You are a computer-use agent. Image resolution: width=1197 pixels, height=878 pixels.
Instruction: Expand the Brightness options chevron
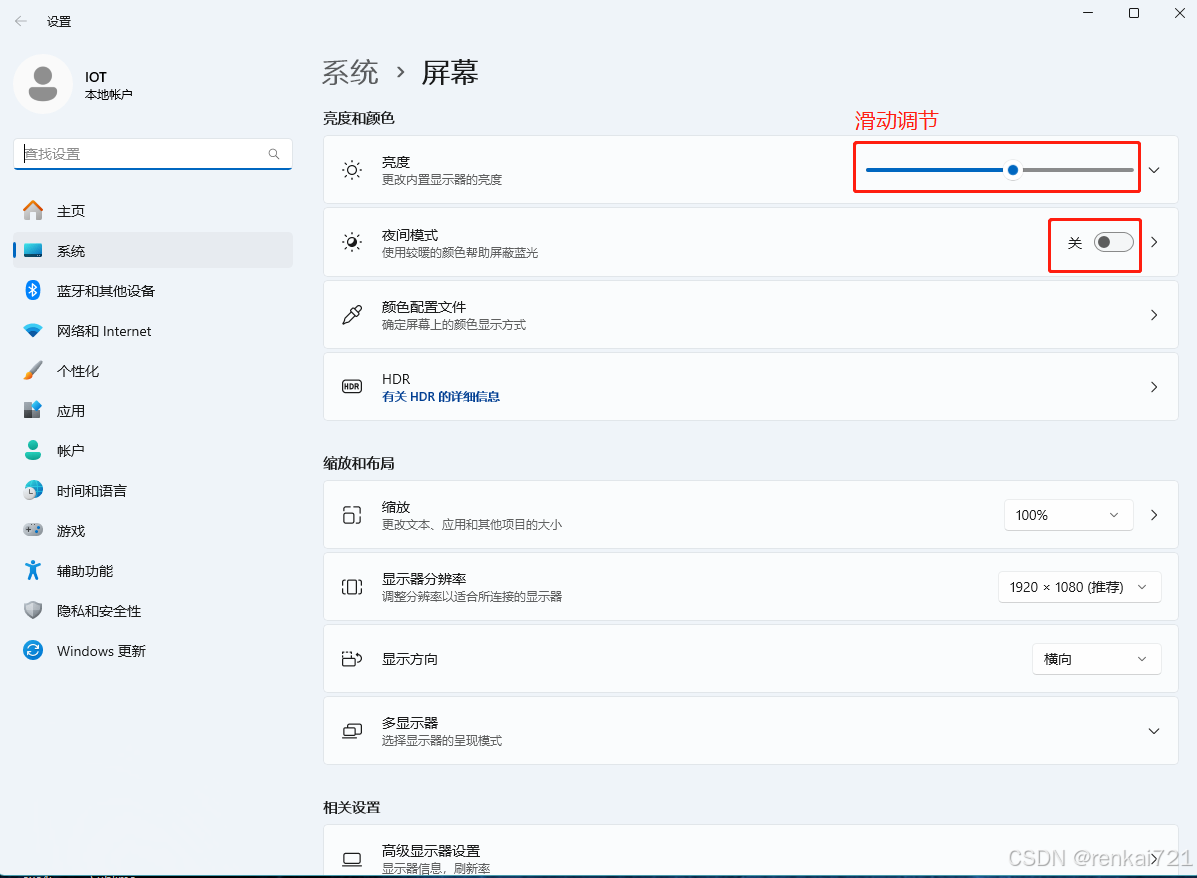1154,170
